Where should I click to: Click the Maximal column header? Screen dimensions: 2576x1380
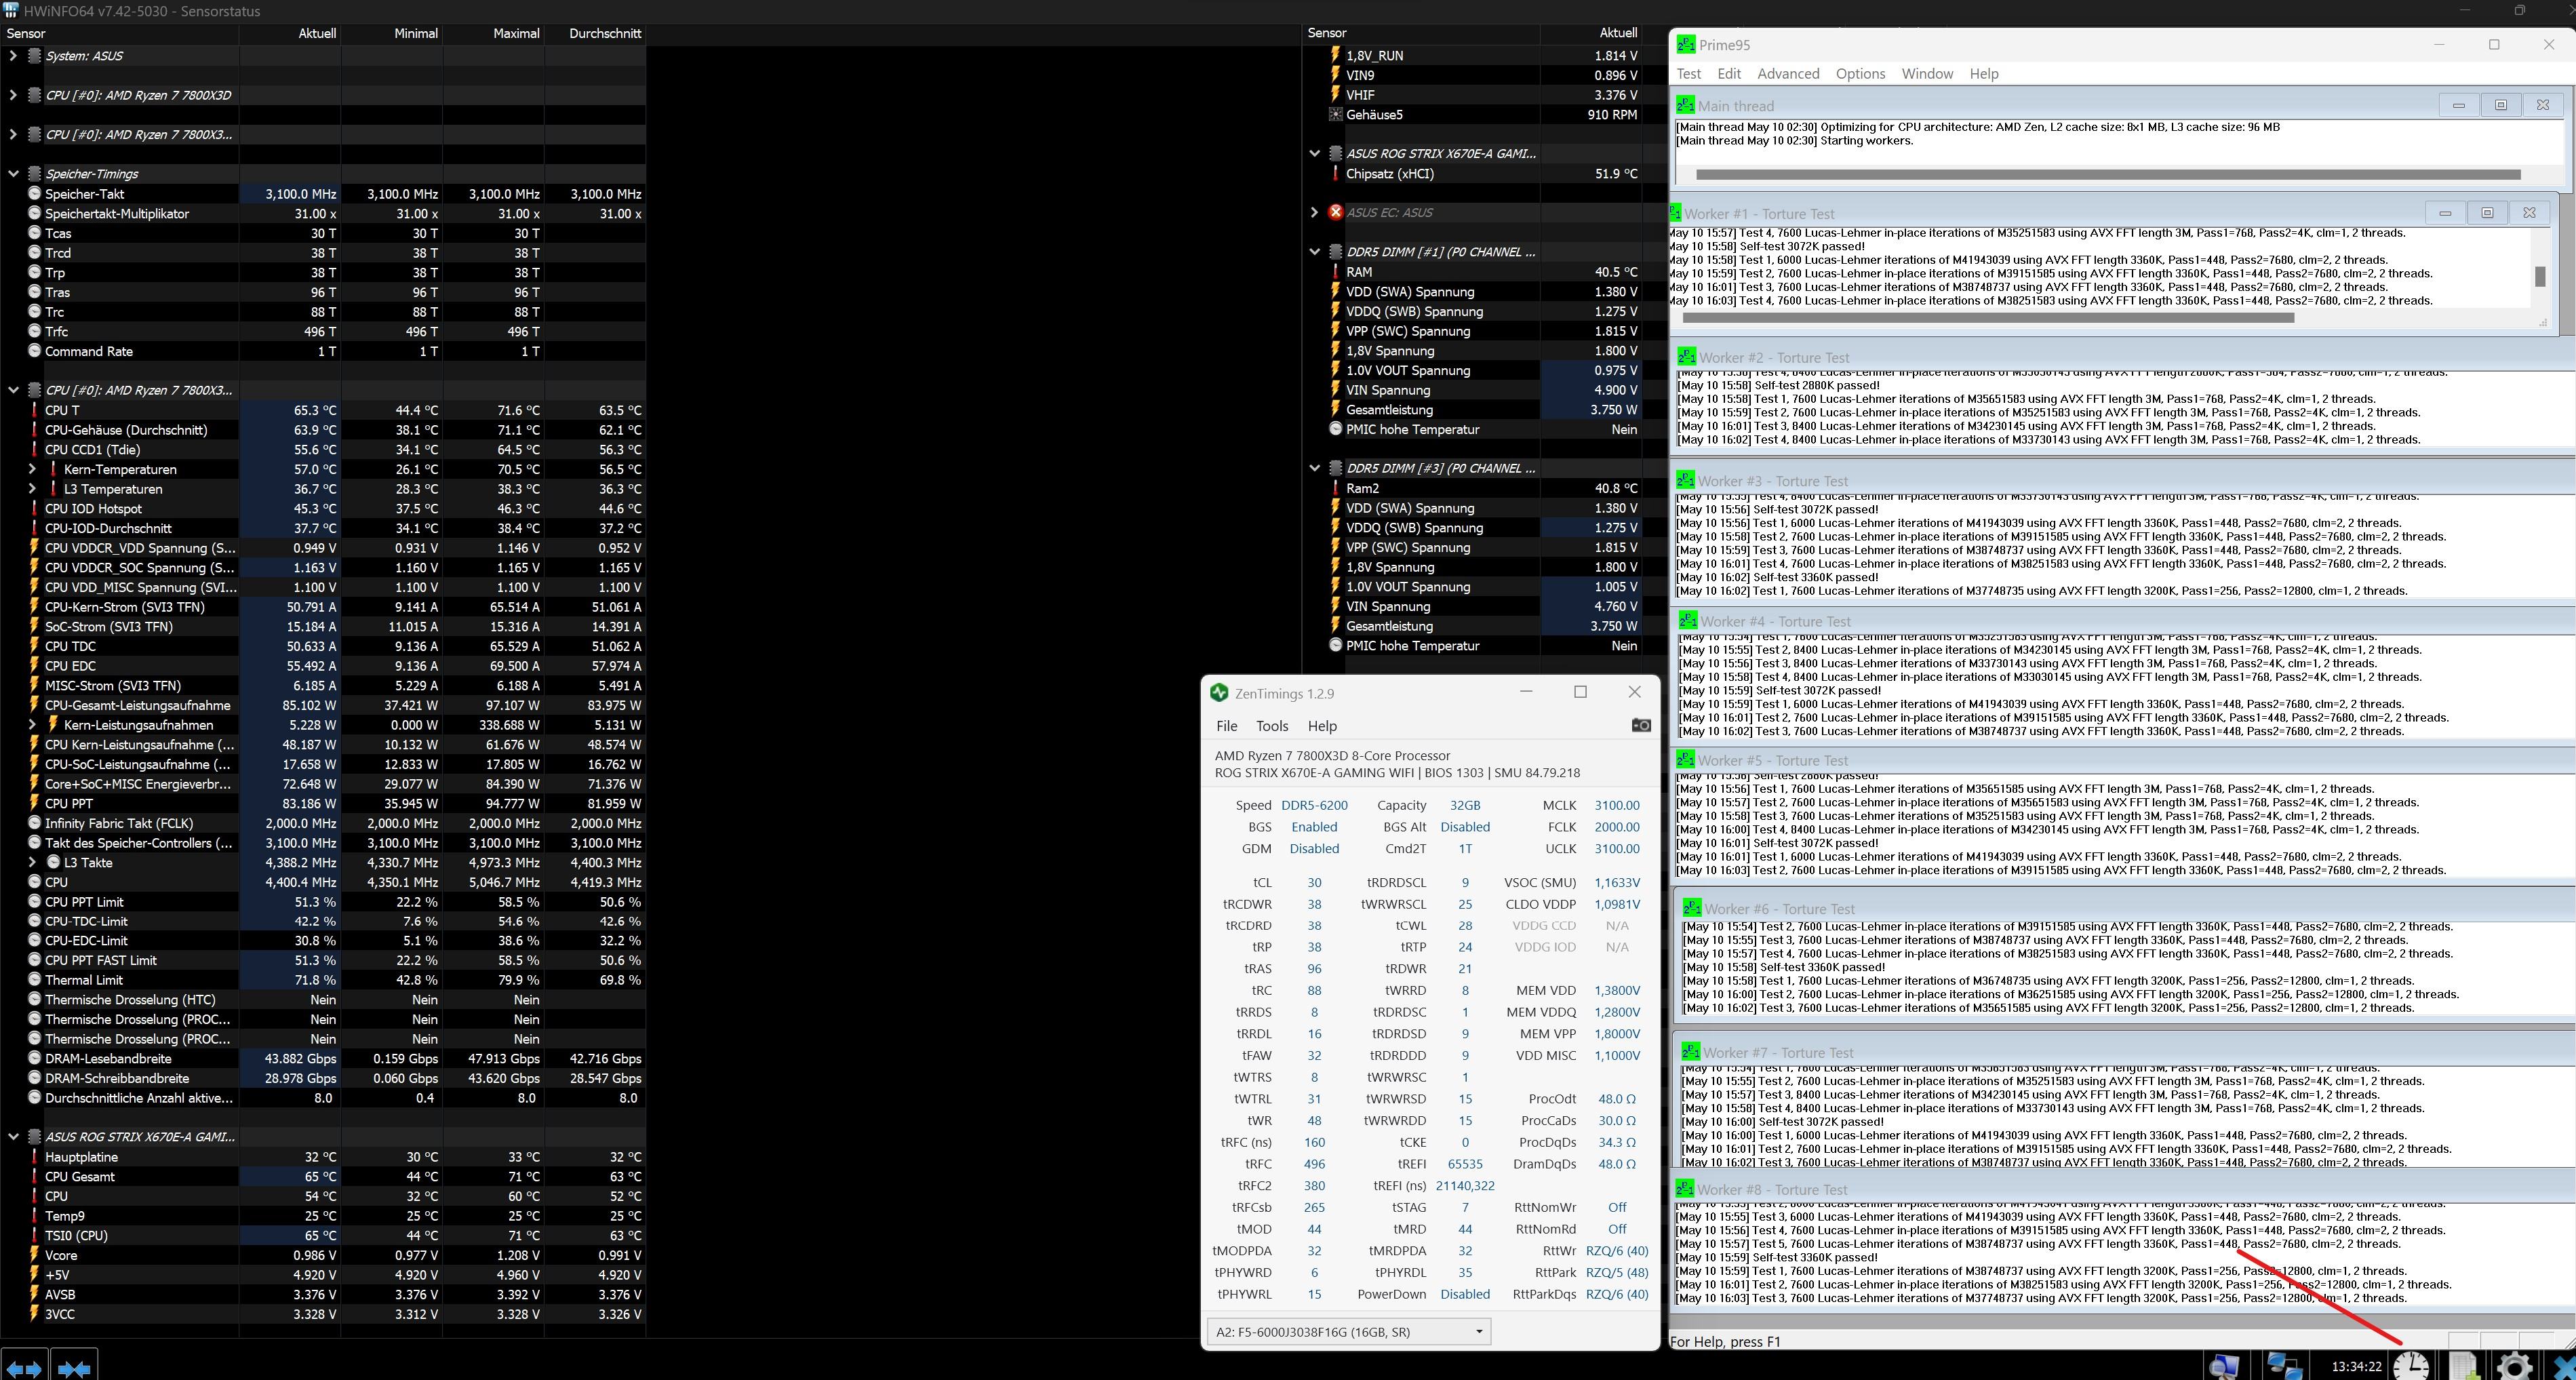(x=494, y=33)
